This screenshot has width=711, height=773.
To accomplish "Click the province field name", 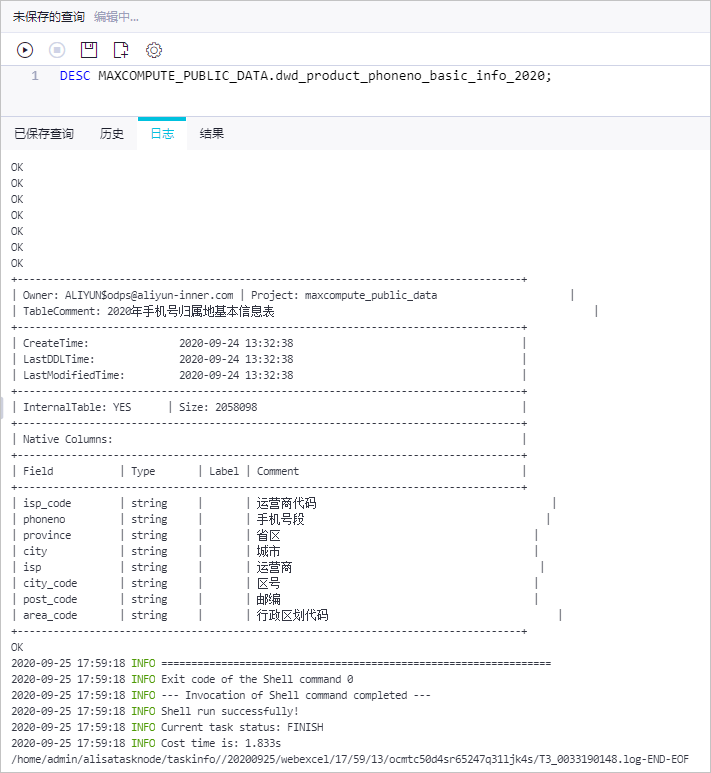I will pos(47,535).
